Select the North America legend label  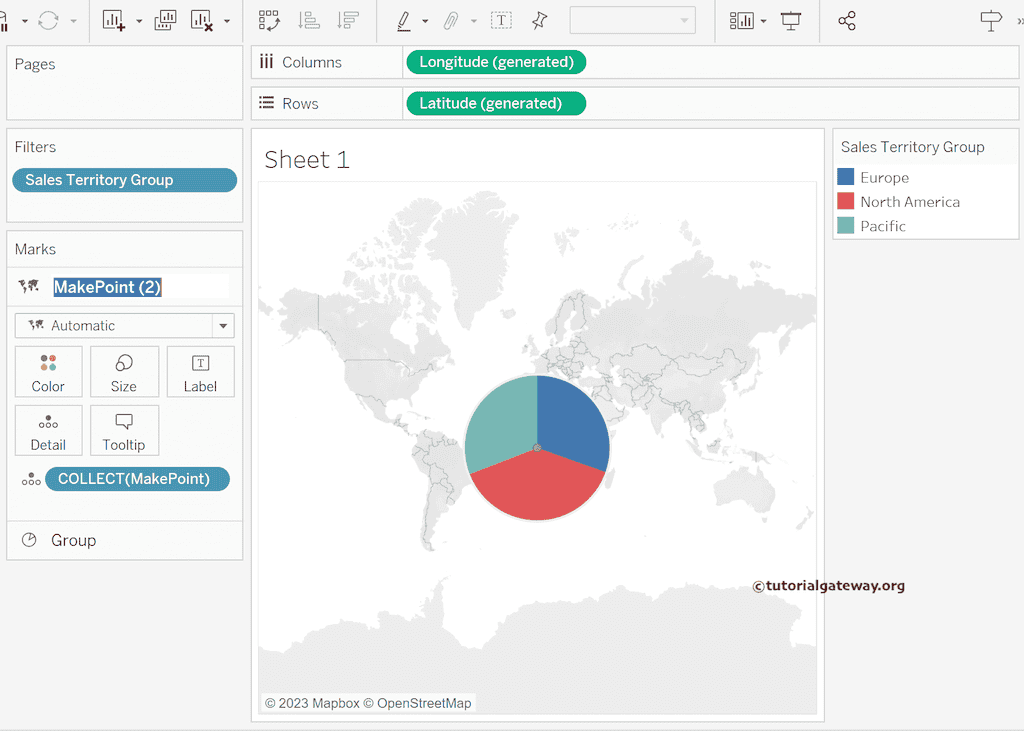910,202
